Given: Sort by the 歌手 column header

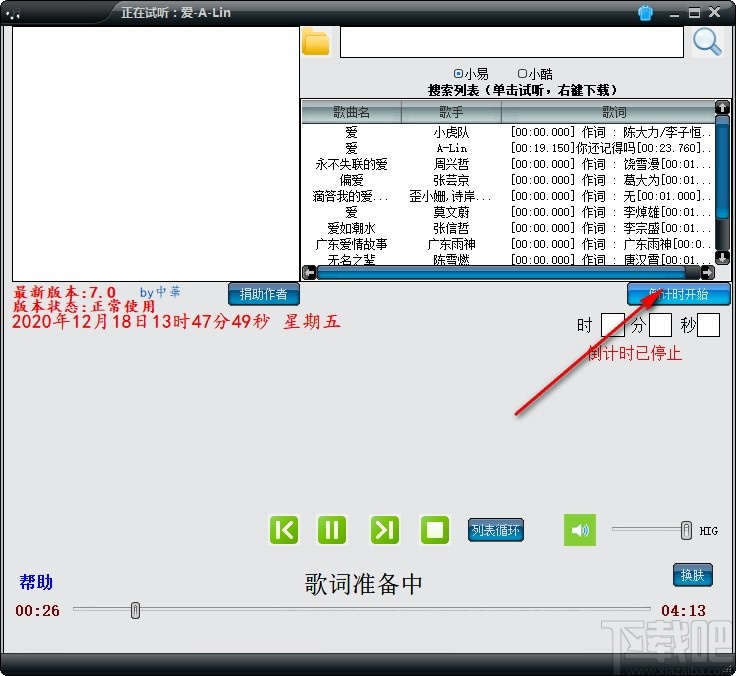Looking at the screenshot, I should 451,113.
